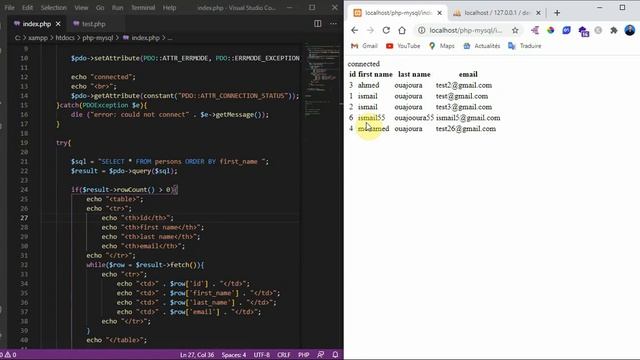Click the browser profile avatar
Screen dimensions: 640x360
630,30
